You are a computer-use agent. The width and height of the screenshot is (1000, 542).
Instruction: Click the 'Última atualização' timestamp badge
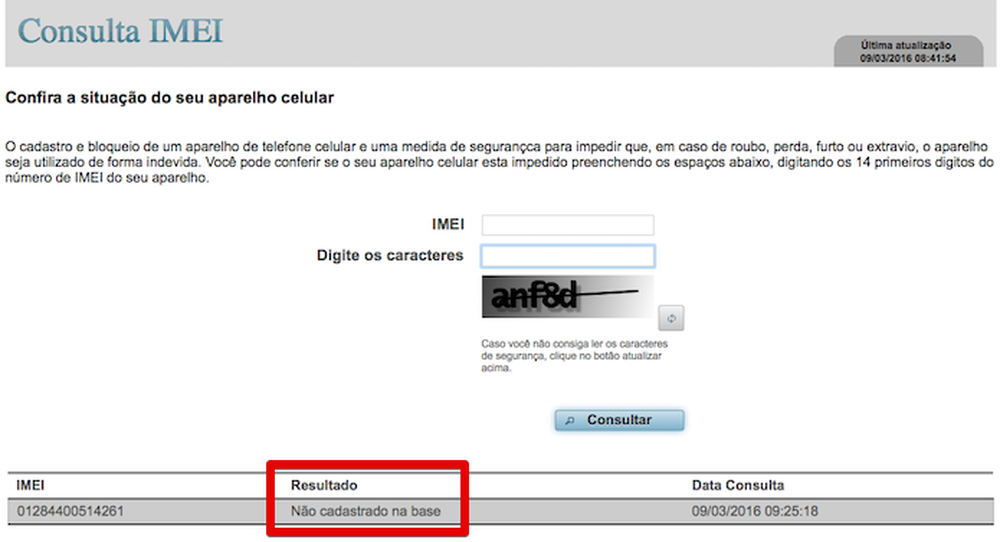pos(908,52)
